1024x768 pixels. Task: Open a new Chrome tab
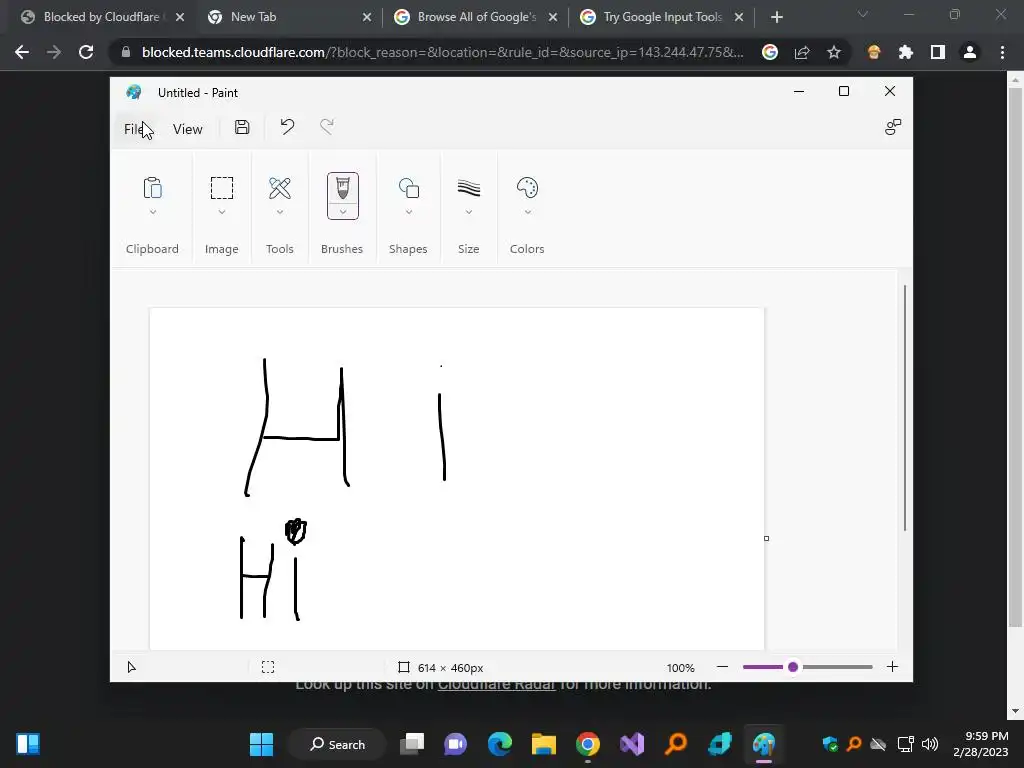[x=776, y=17]
